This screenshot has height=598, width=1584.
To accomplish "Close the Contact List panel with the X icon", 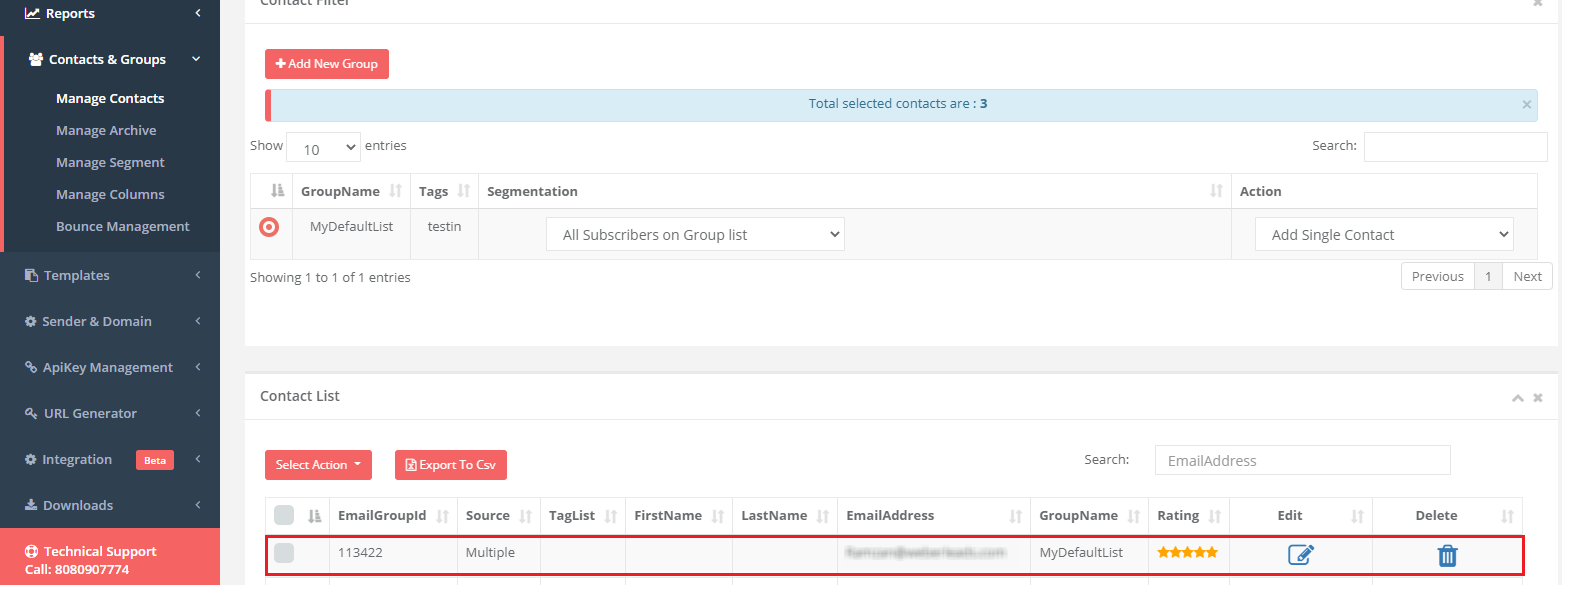I will tap(1538, 398).
